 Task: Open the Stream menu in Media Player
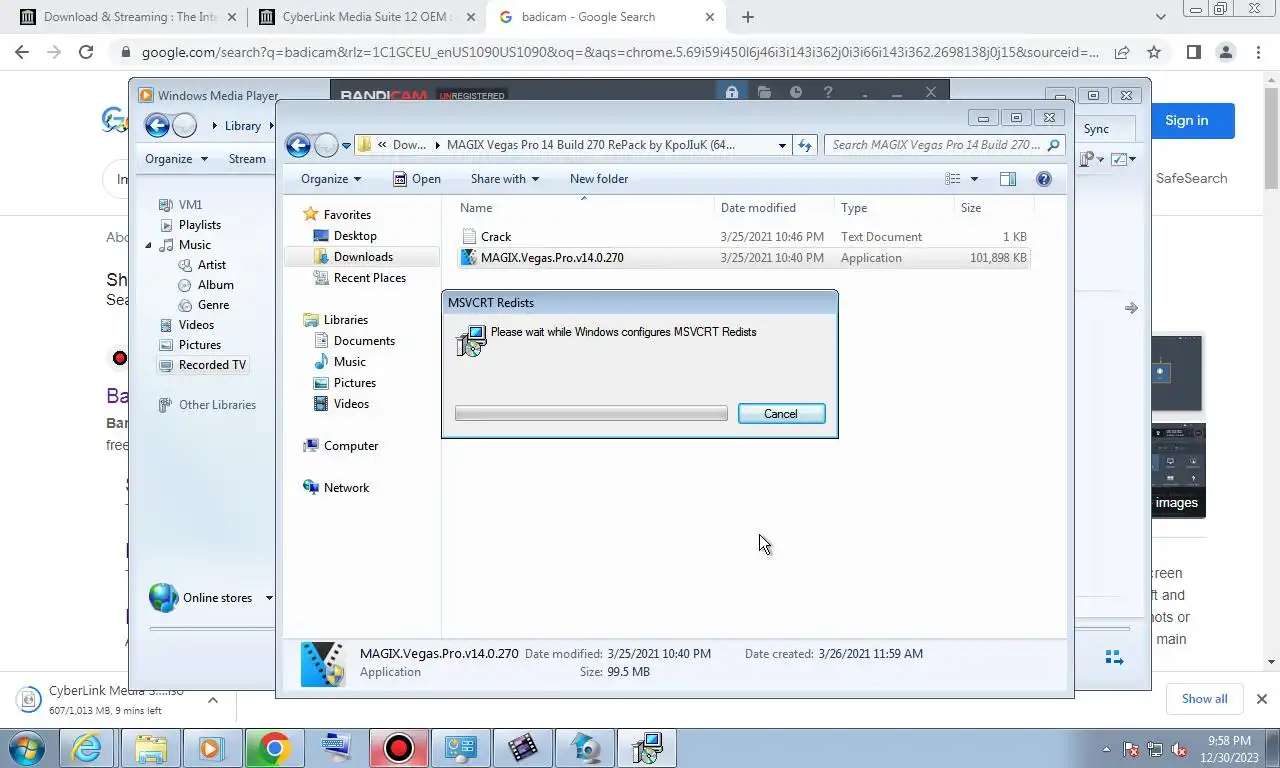click(x=247, y=159)
